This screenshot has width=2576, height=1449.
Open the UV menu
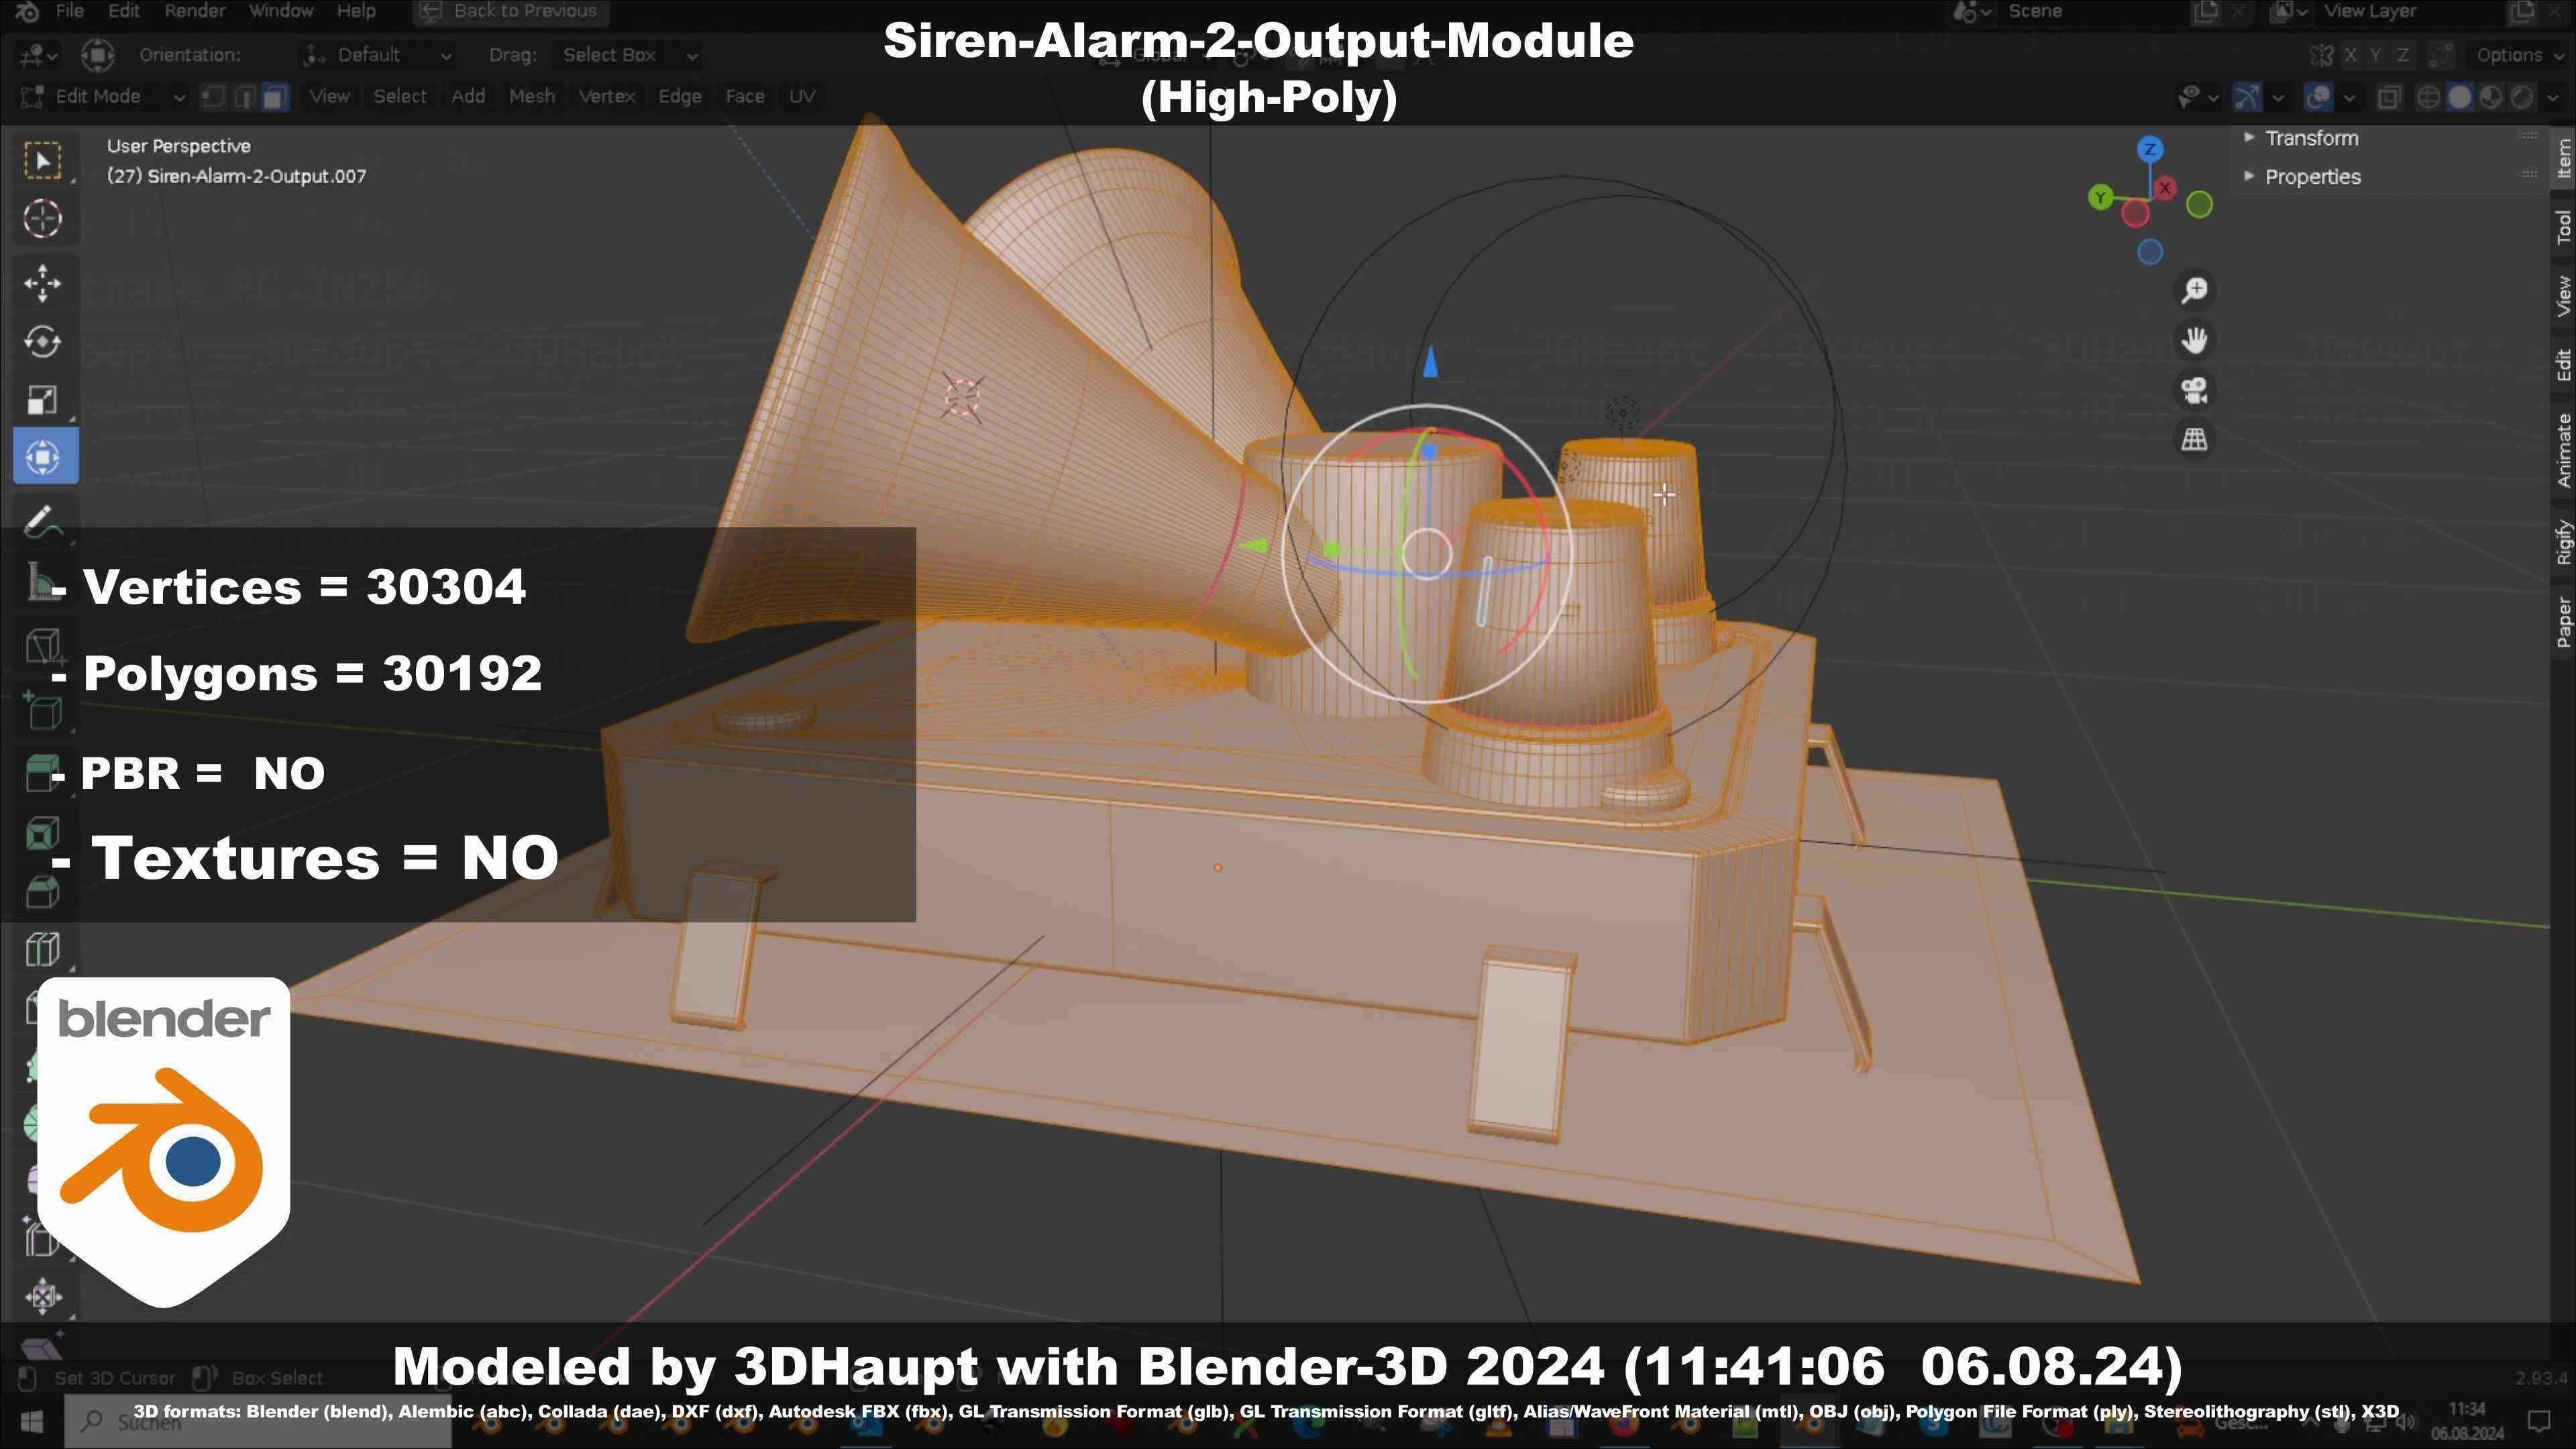click(x=802, y=96)
